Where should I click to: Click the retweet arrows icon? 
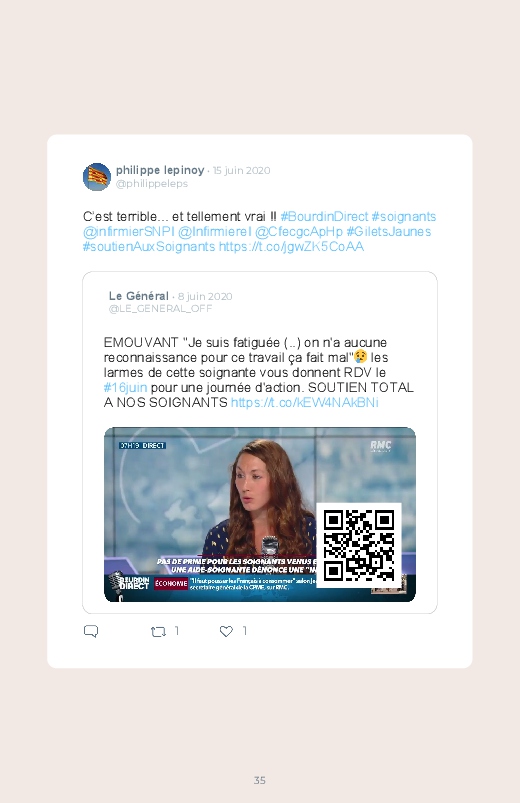pyautogui.click(x=158, y=631)
